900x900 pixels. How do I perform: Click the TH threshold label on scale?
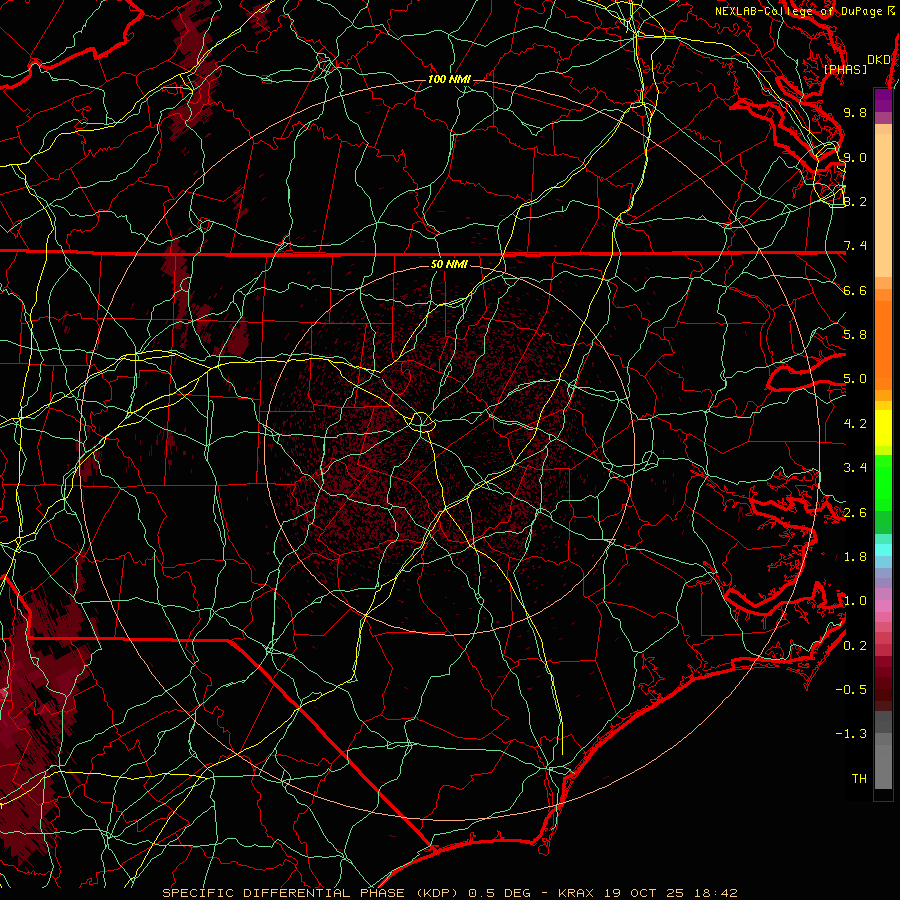(x=859, y=778)
